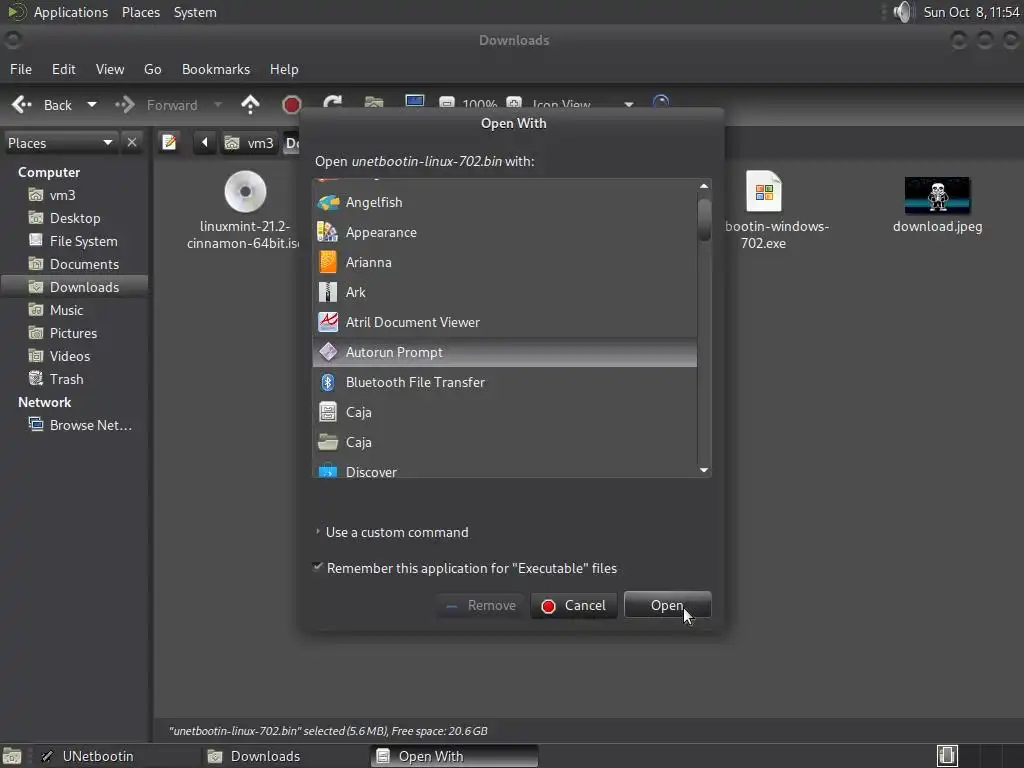Select the download.jpeg thumbnail
Screen dimensions: 1024x768
937,195
